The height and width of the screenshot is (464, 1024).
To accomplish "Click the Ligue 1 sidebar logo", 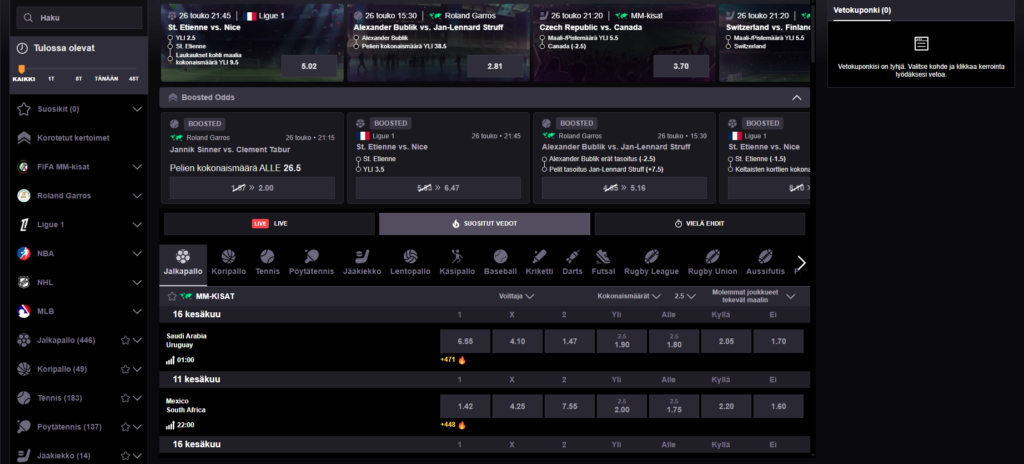I will (x=24, y=224).
